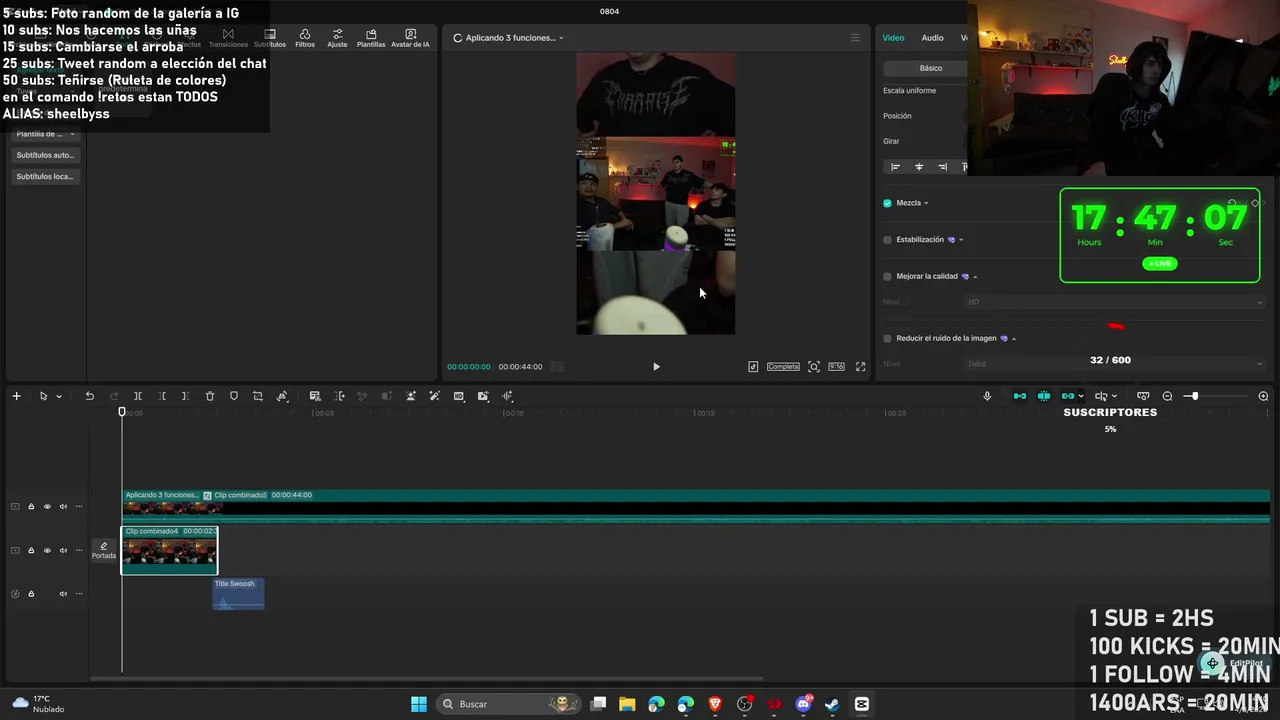Image resolution: width=1280 pixels, height=720 pixels.
Task: Open the dropdown arrow beside the linkage icon
Action: point(1081,397)
